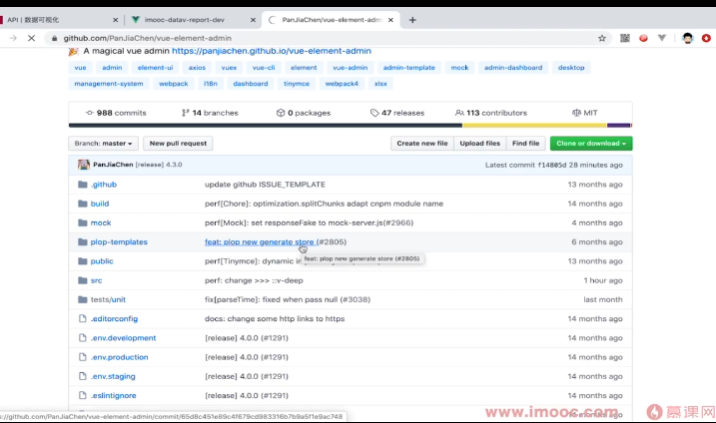This screenshot has width=716, height=423.
Task: Click the Upload files button
Action: pos(479,143)
